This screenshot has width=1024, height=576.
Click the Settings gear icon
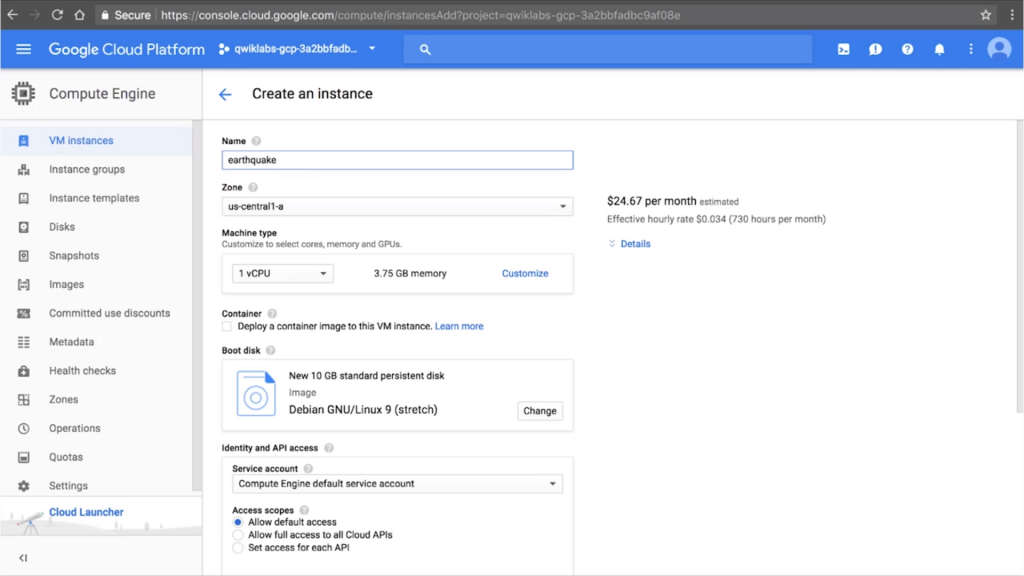coord(24,486)
